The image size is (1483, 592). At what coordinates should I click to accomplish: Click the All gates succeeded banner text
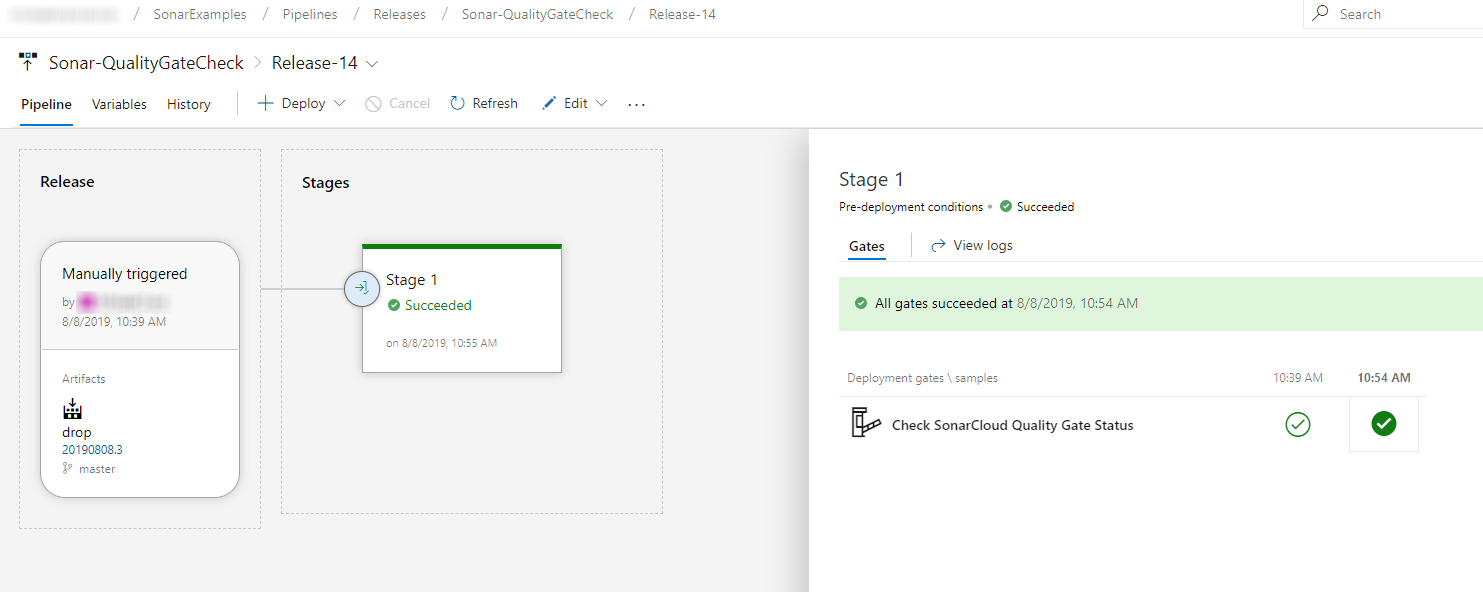(1006, 304)
